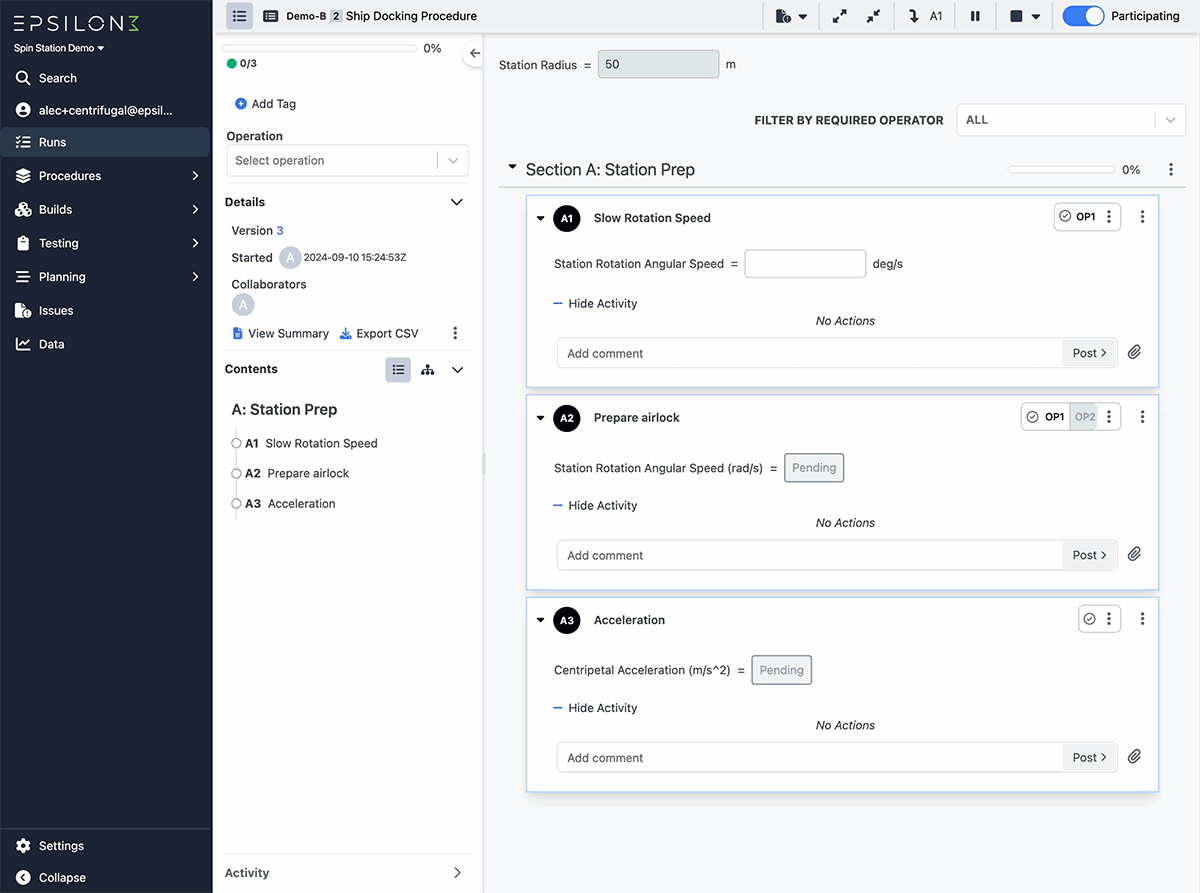Image resolution: width=1200 pixels, height=893 pixels.
Task: Click the expand-all steps icon in toolbar
Action: [839, 16]
